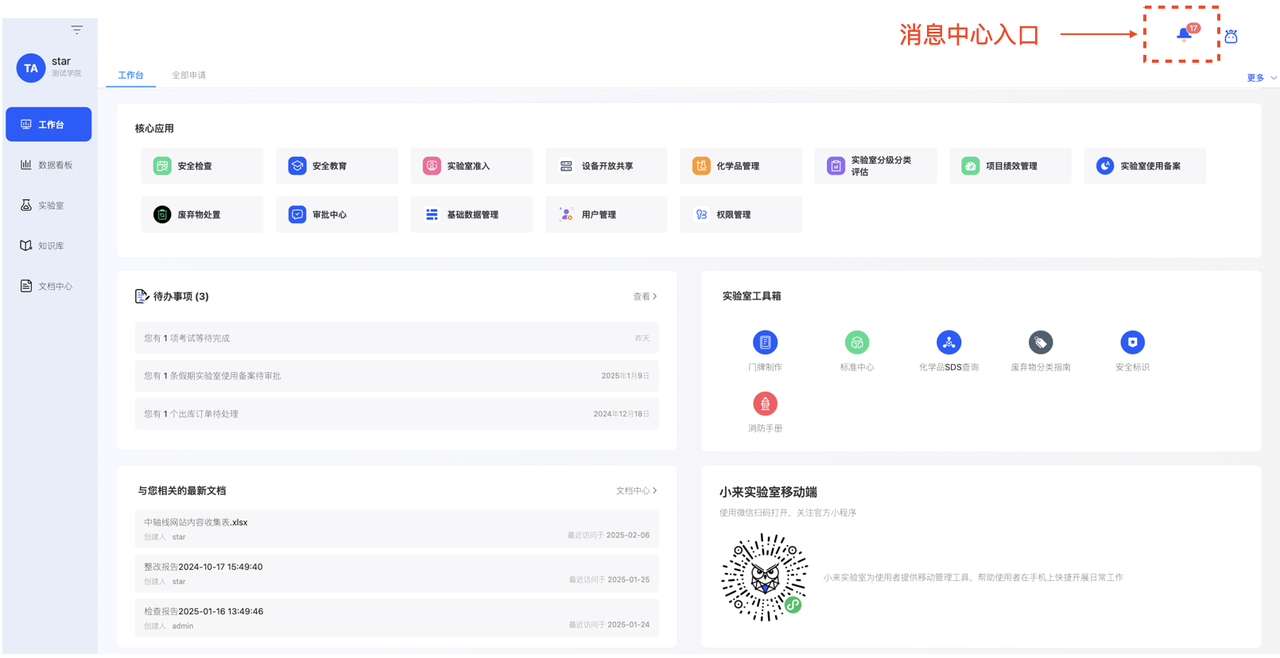The width and height of the screenshot is (1280, 658).
Task: Open the 安全标识 tool
Action: [1132, 351]
